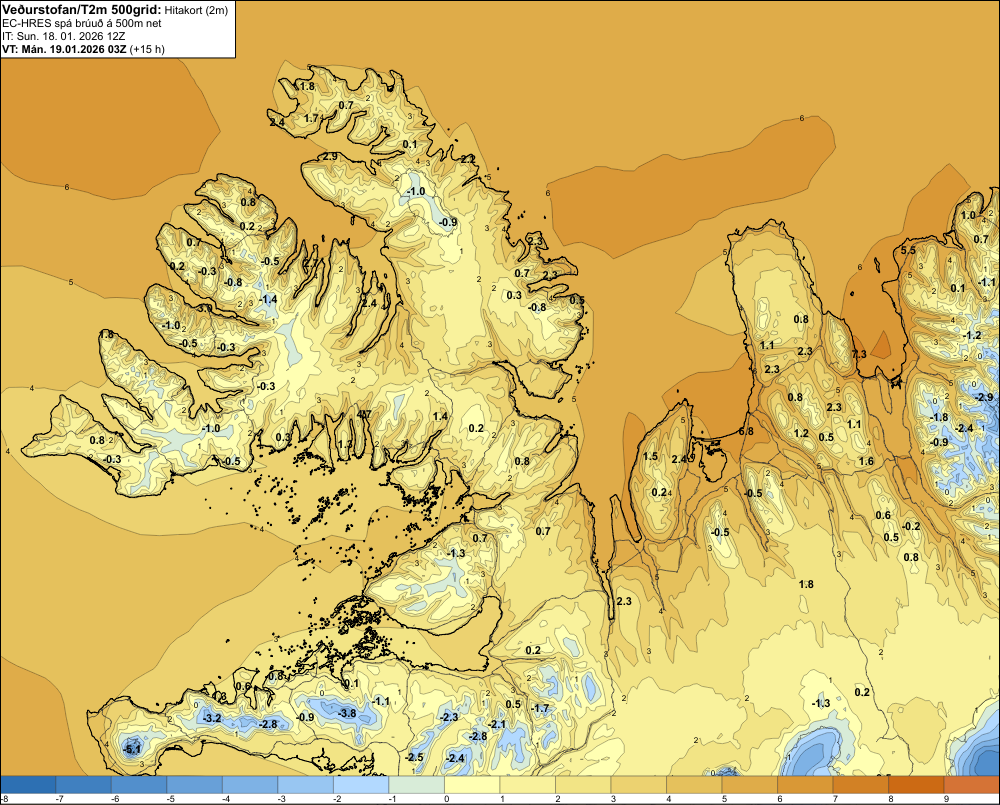This screenshot has height=805, width=1000.
Task: Click the legend swatch between 8 and 9
Action: (916, 785)
